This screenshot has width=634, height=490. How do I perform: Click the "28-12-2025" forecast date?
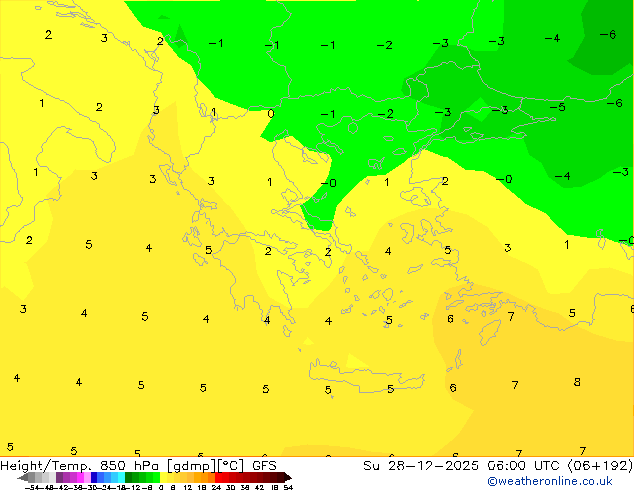click(x=433, y=466)
